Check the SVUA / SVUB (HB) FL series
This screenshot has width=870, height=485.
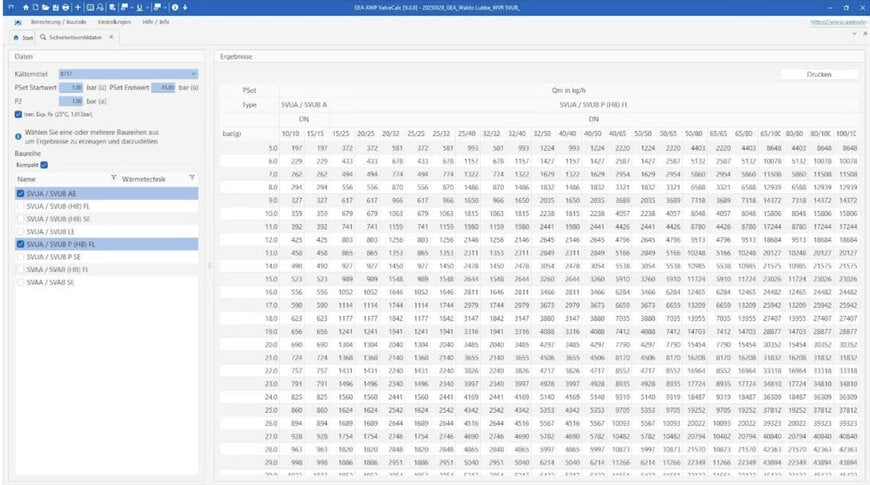point(21,206)
